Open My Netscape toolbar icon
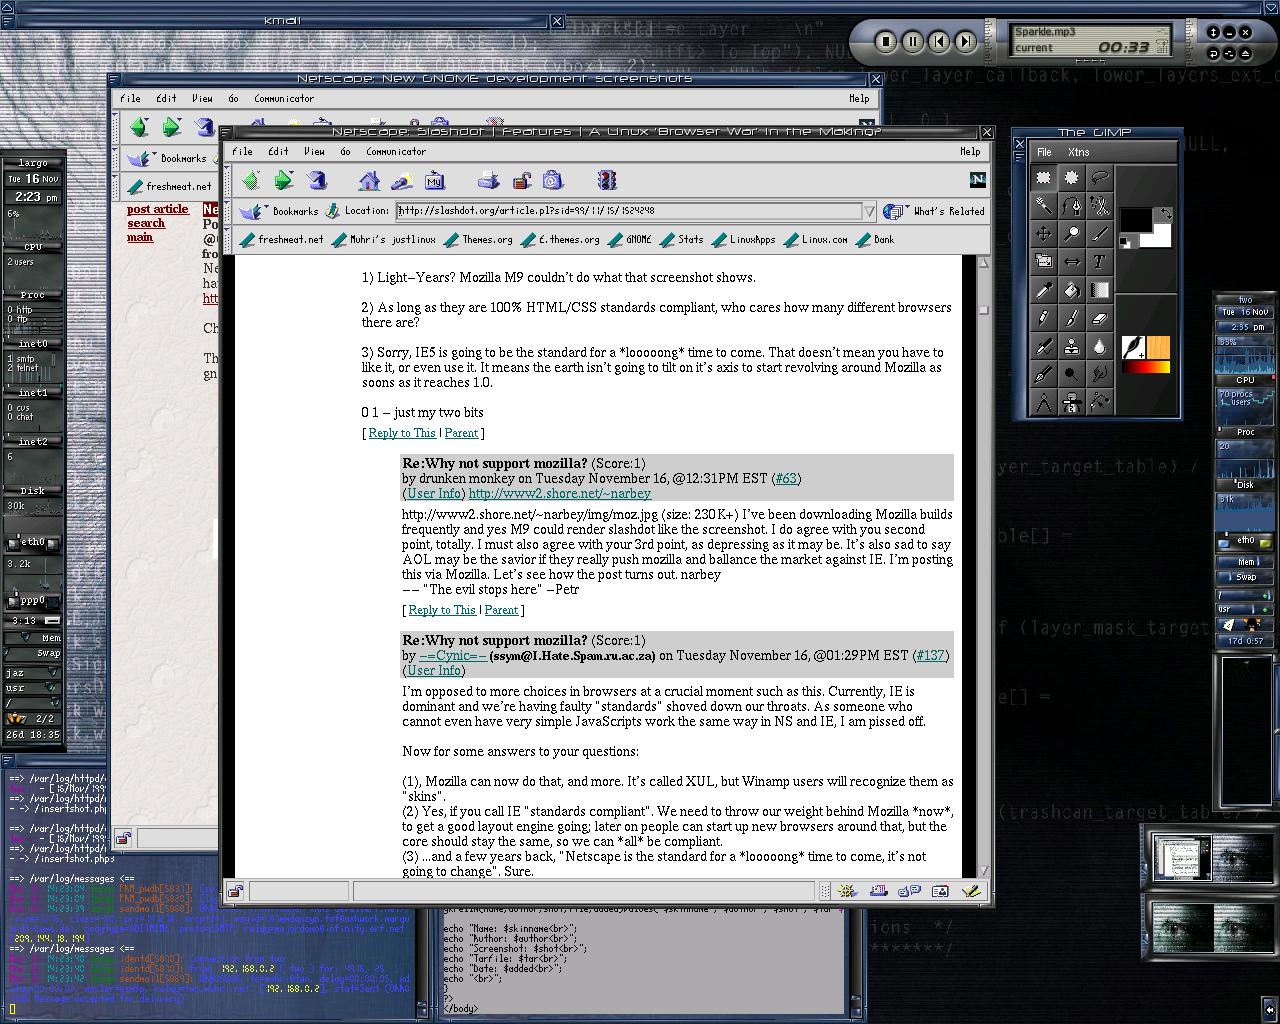This screenshot has height=1024, width=1280. coord(434,180)
